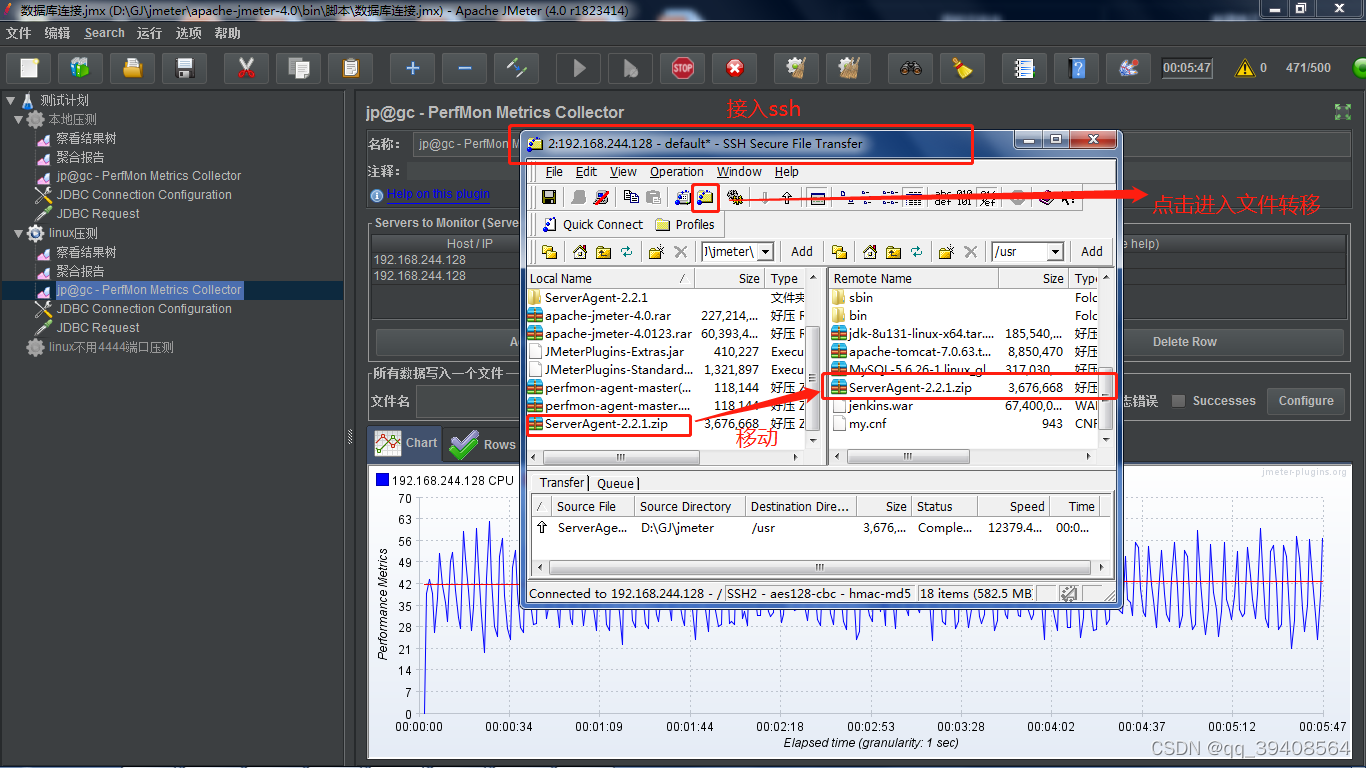This screenshot has height=768, width=1366.
Task: Switch to the Rows tab in JMeter
Action: [483, 444]
